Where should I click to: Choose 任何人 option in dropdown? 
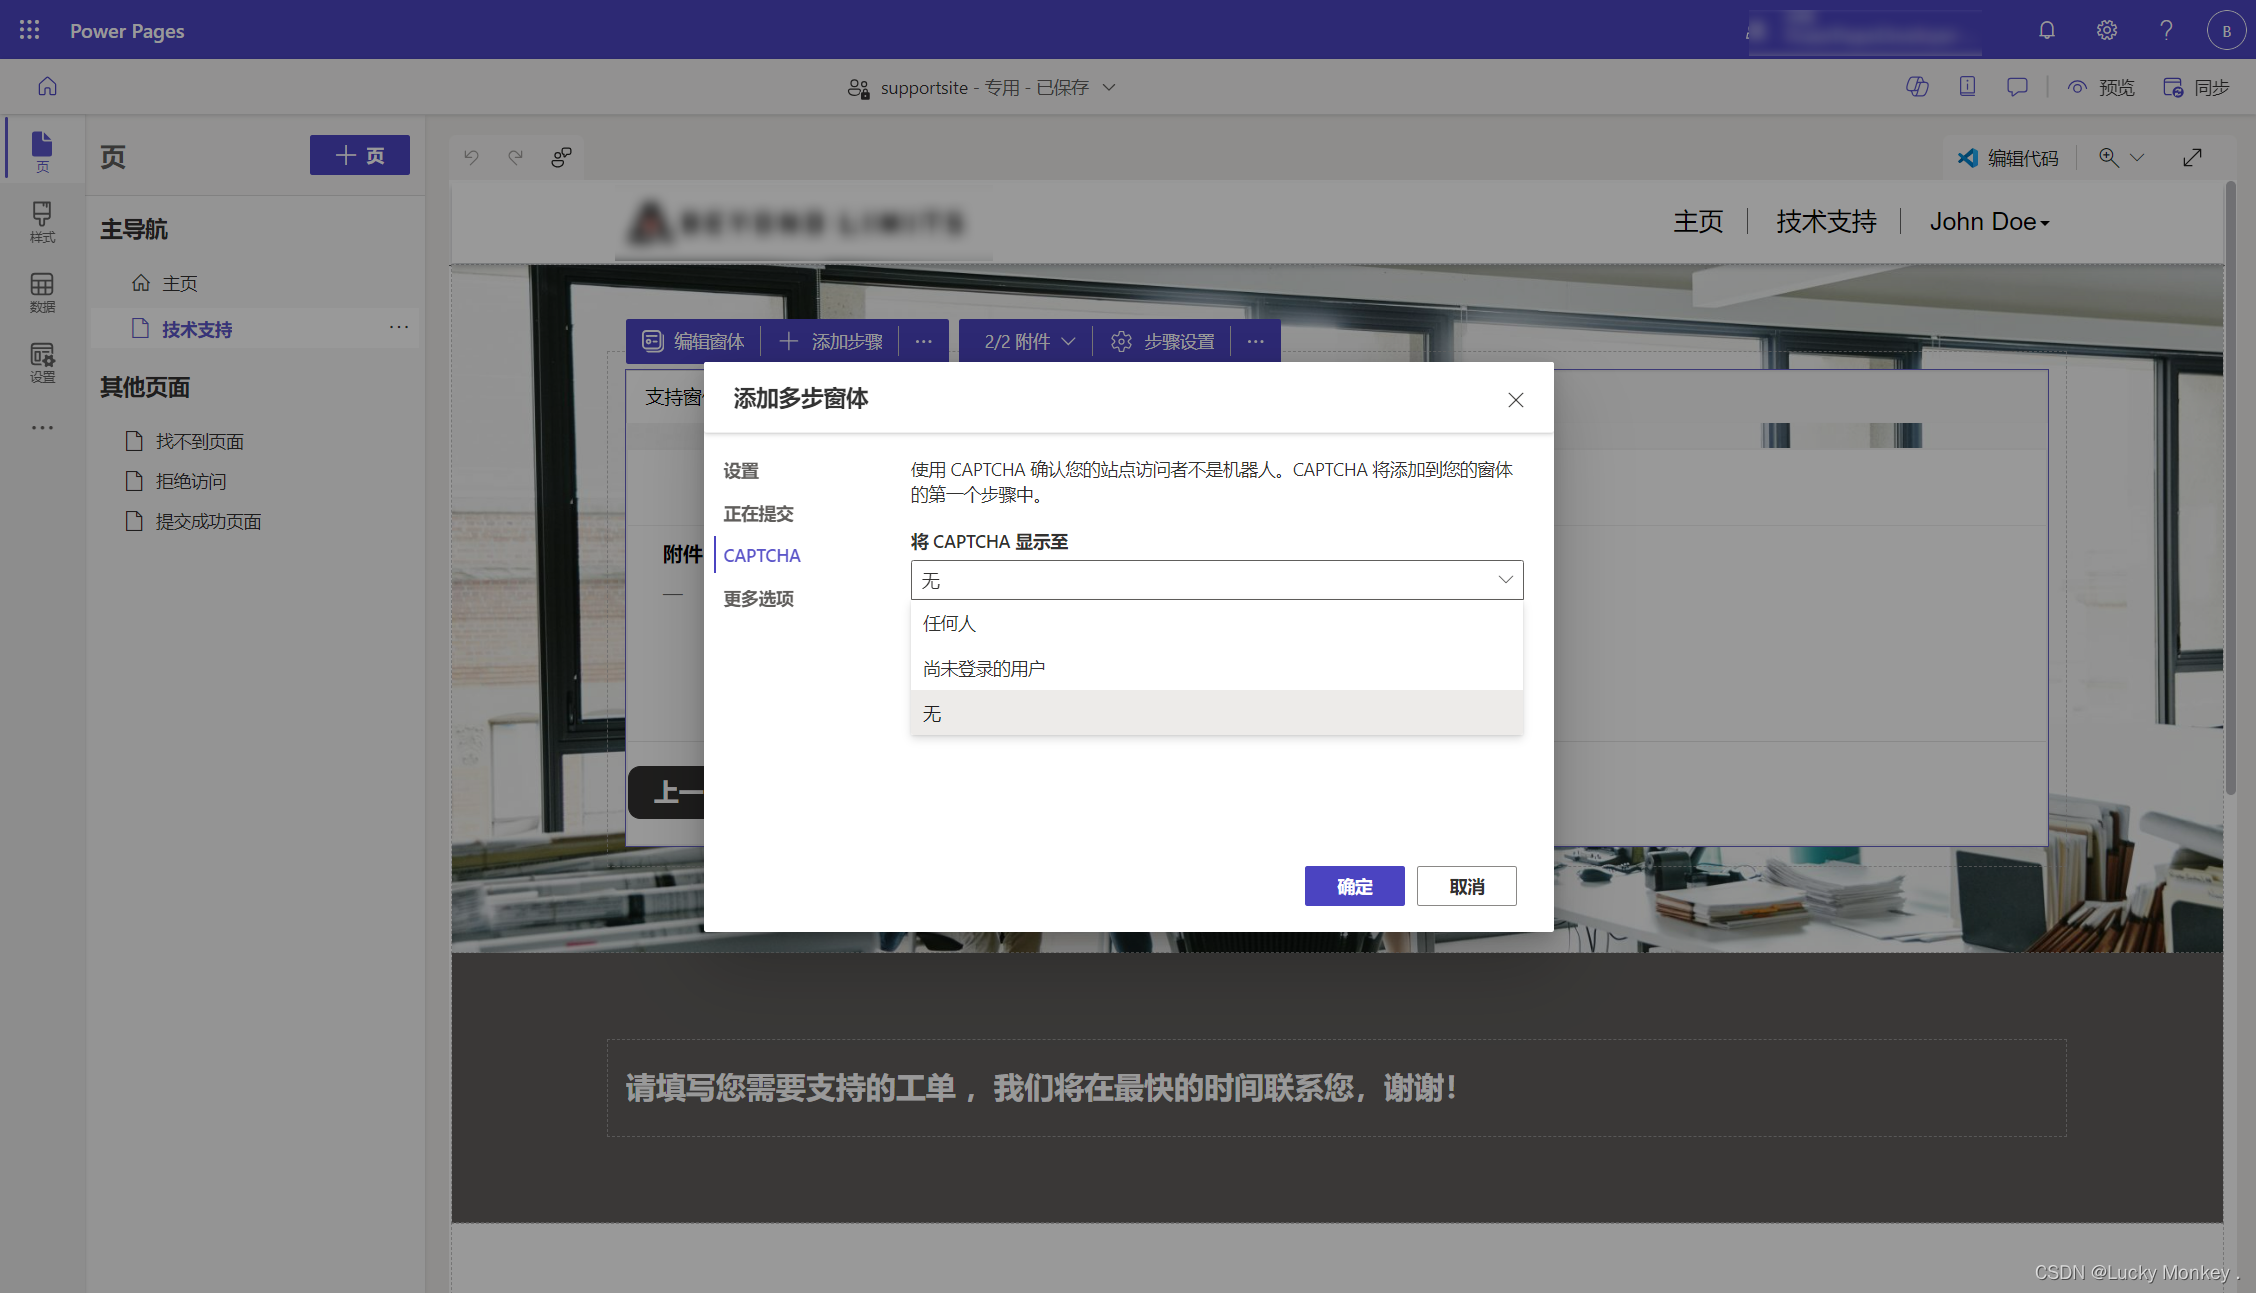pyautogui.click(x=1216, y=623)
